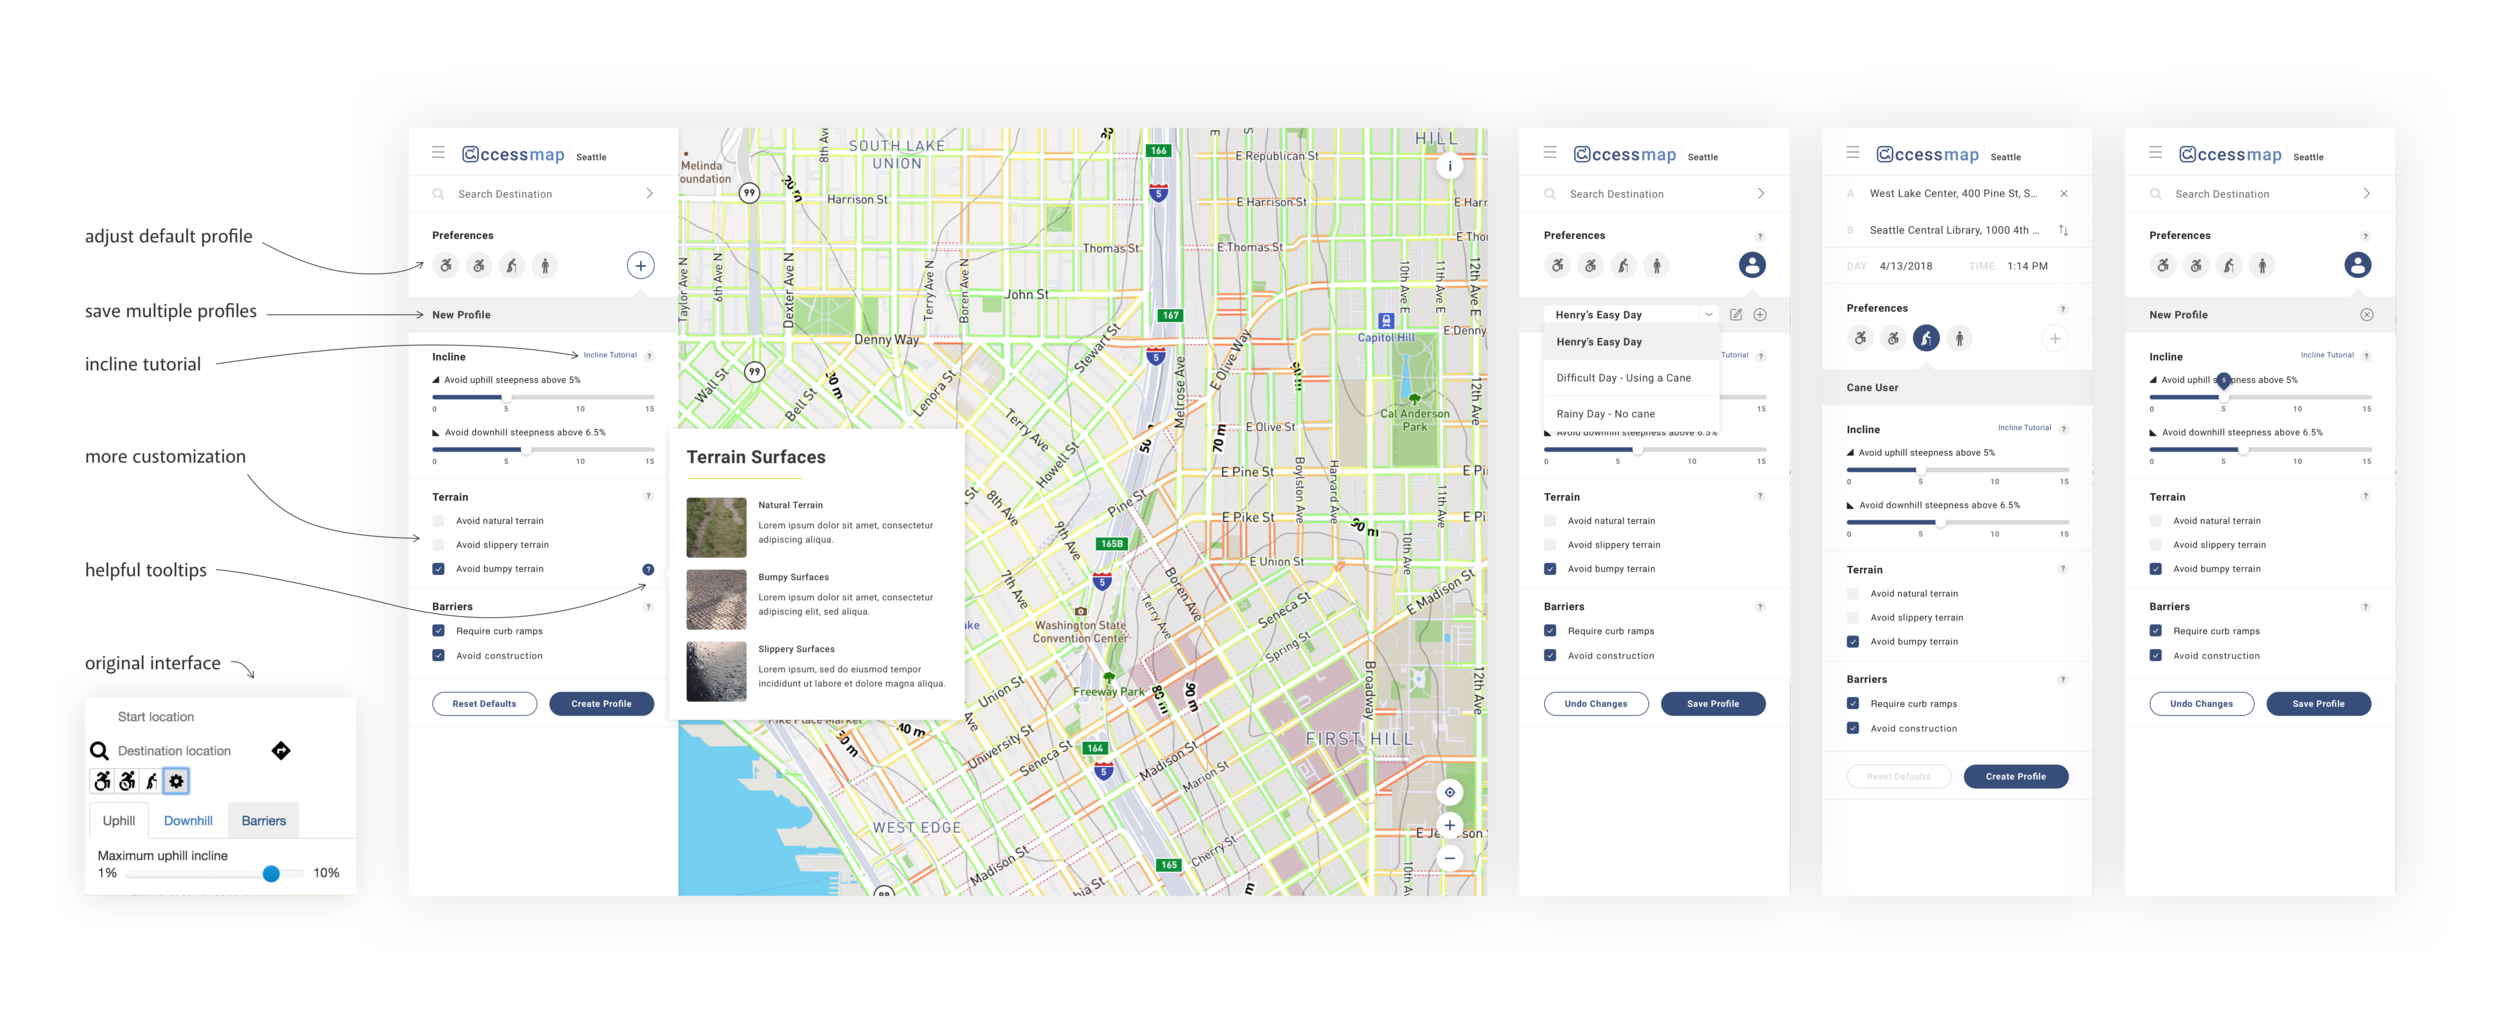Click highlighted blue tooltip icon beside Avoid bumpy terrain

648,569
